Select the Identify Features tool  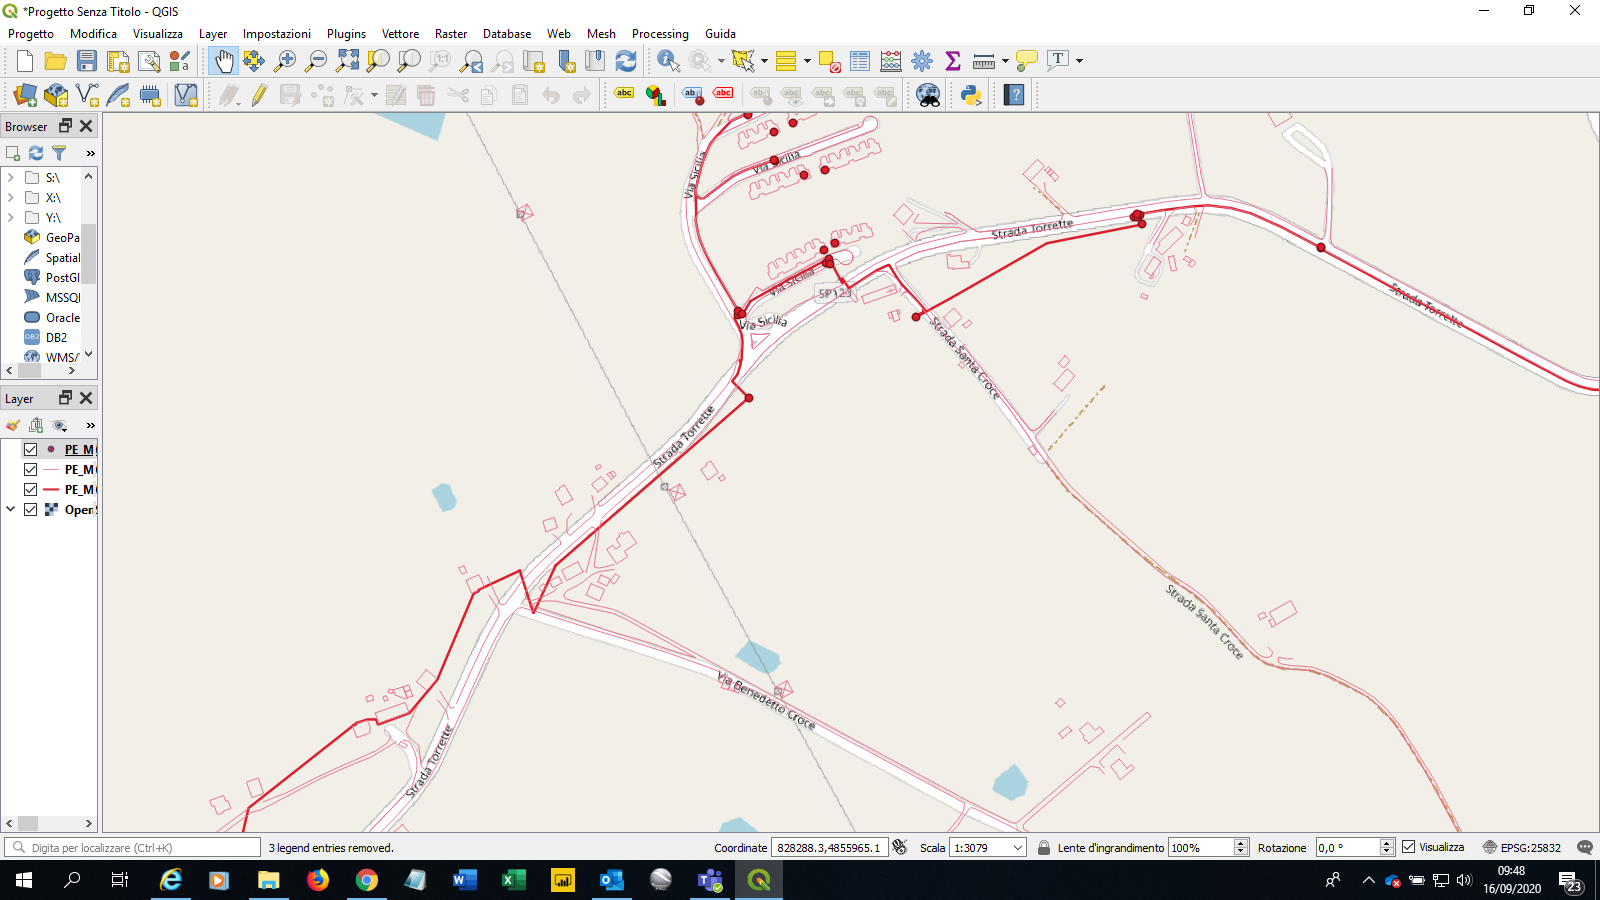(667, 61)
